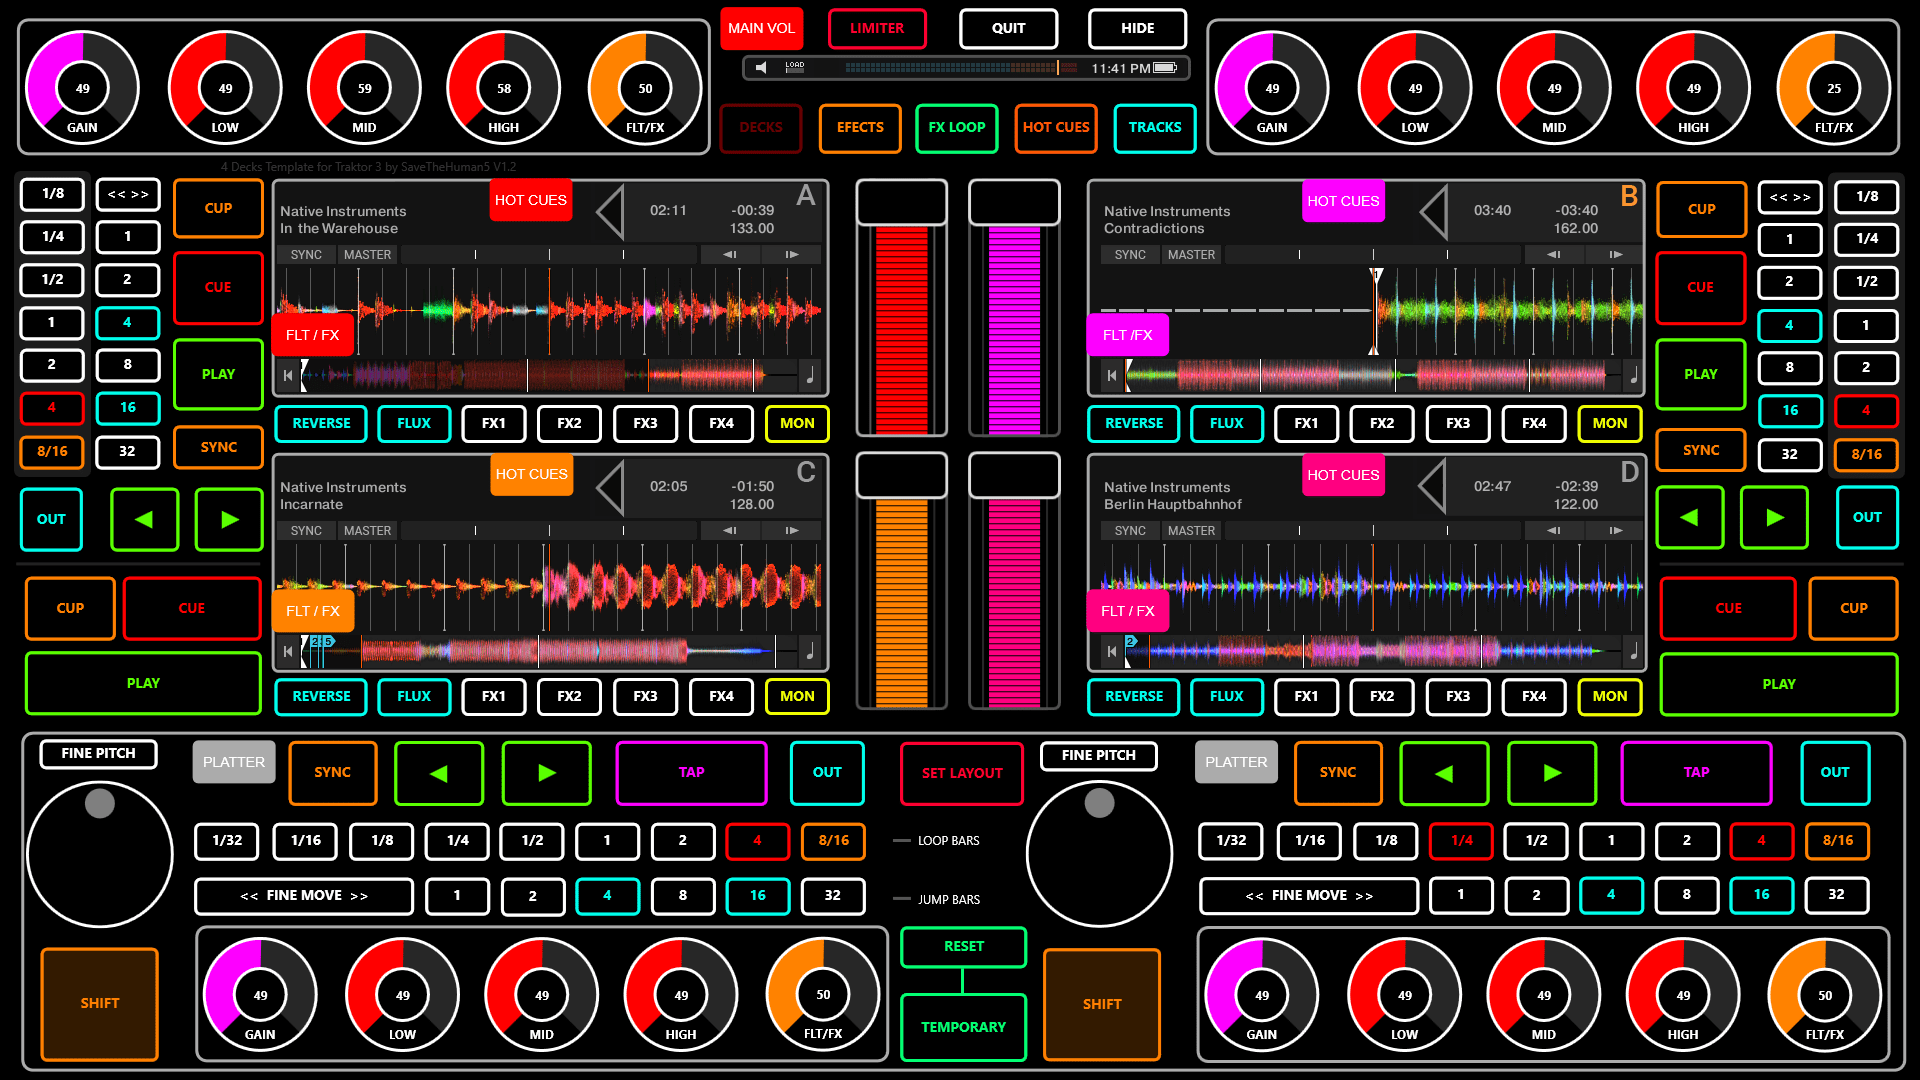This screenshot has width=1920, height=1080.
Task: Click the note icon in Deck A overview
Action: point(810,376)
